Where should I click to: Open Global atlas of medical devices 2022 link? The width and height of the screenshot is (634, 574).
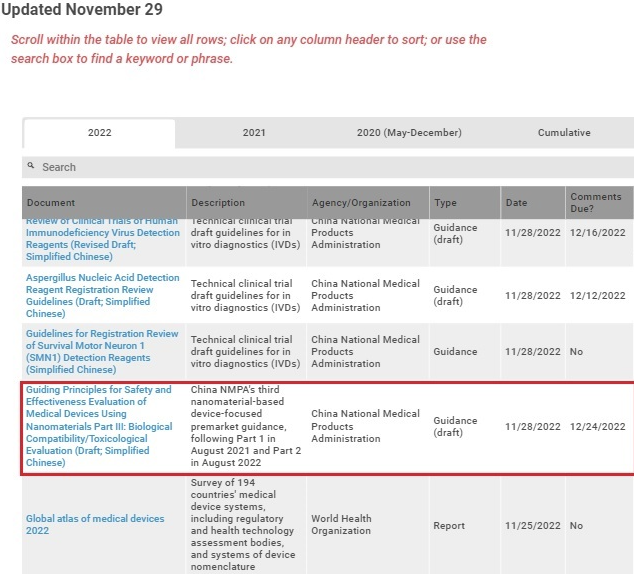click(x=95, y=524)
